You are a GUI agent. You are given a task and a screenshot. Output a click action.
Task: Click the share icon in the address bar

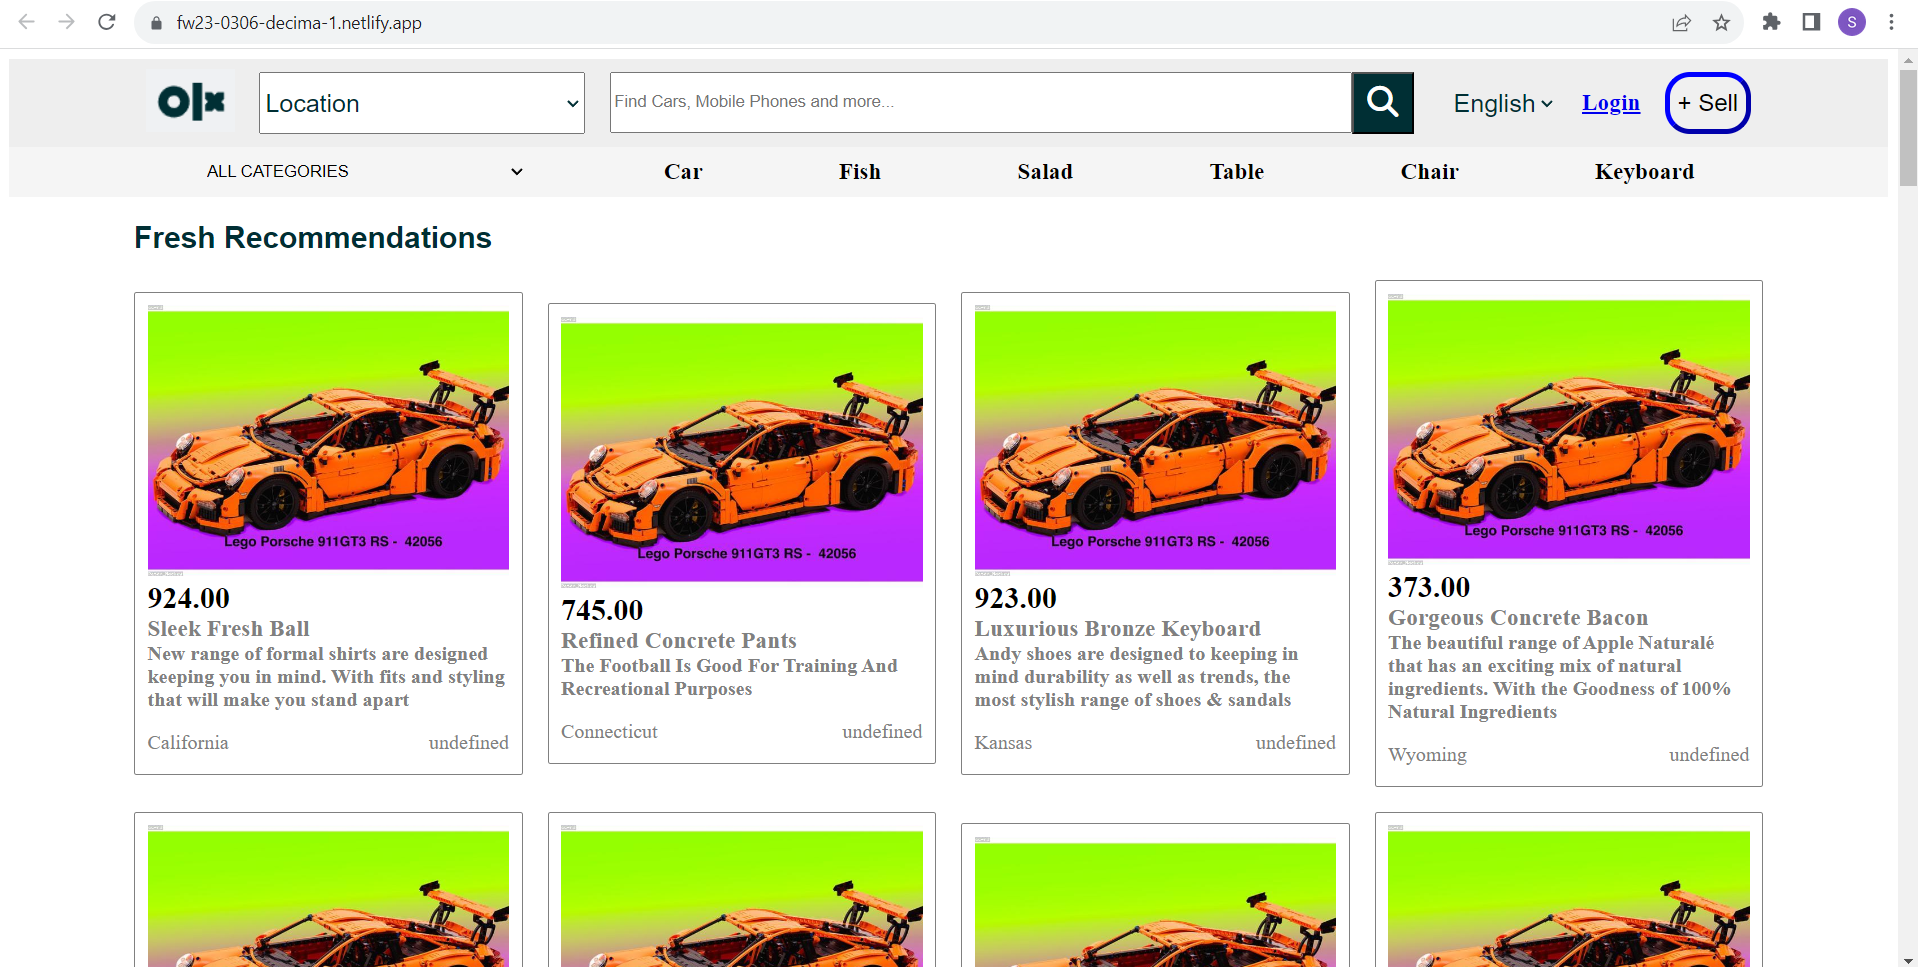1681,22
